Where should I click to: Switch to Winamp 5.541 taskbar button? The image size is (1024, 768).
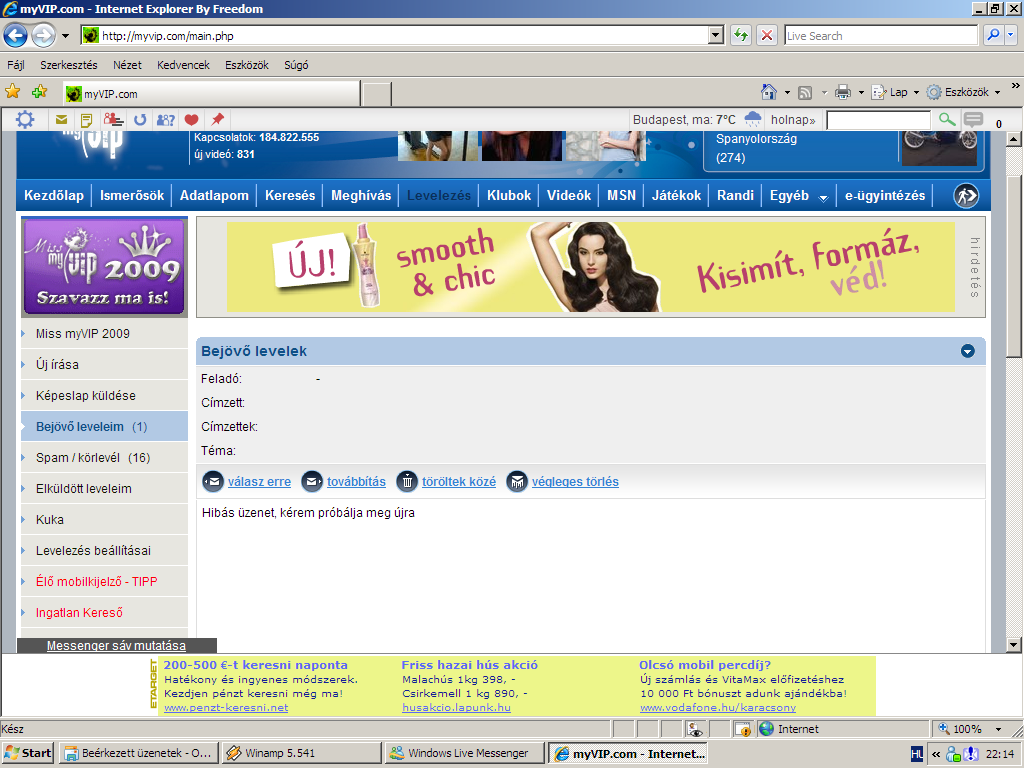[300, 753]
